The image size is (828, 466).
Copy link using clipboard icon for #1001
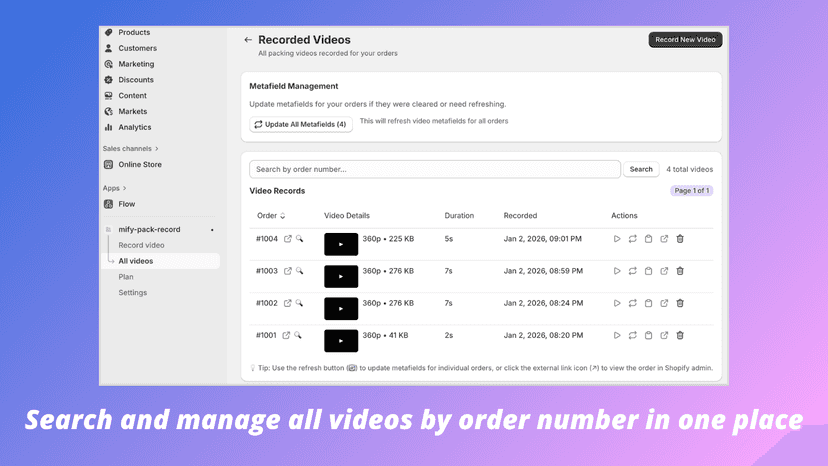pos(648,335)
